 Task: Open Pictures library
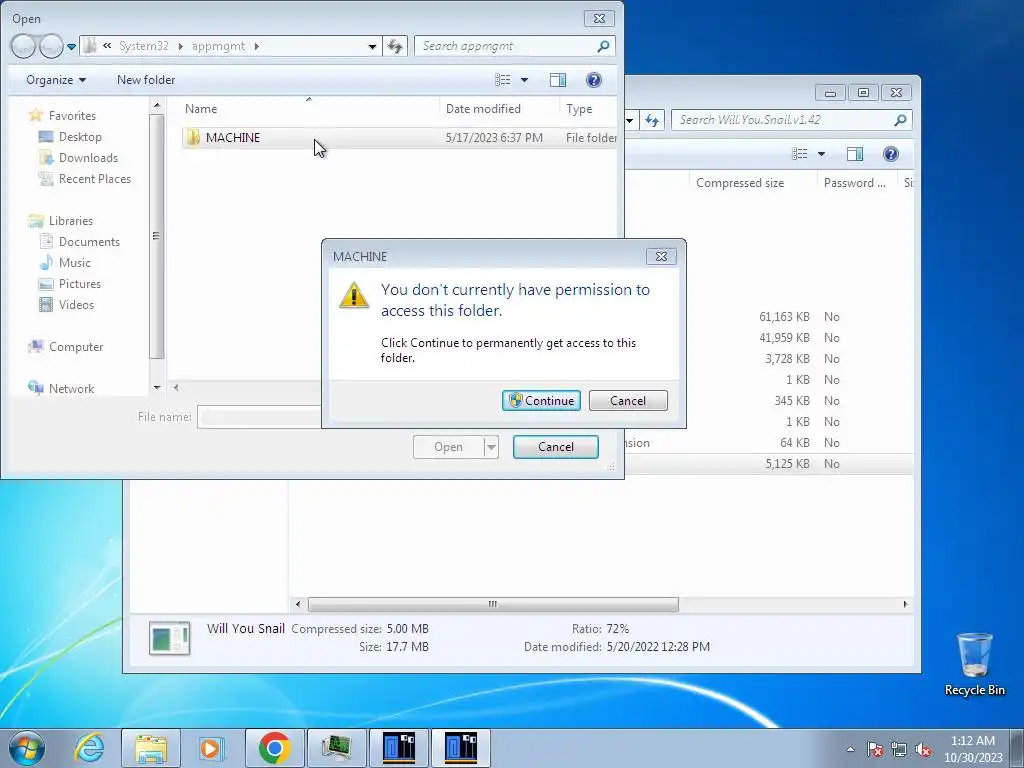tap(80, 283)
